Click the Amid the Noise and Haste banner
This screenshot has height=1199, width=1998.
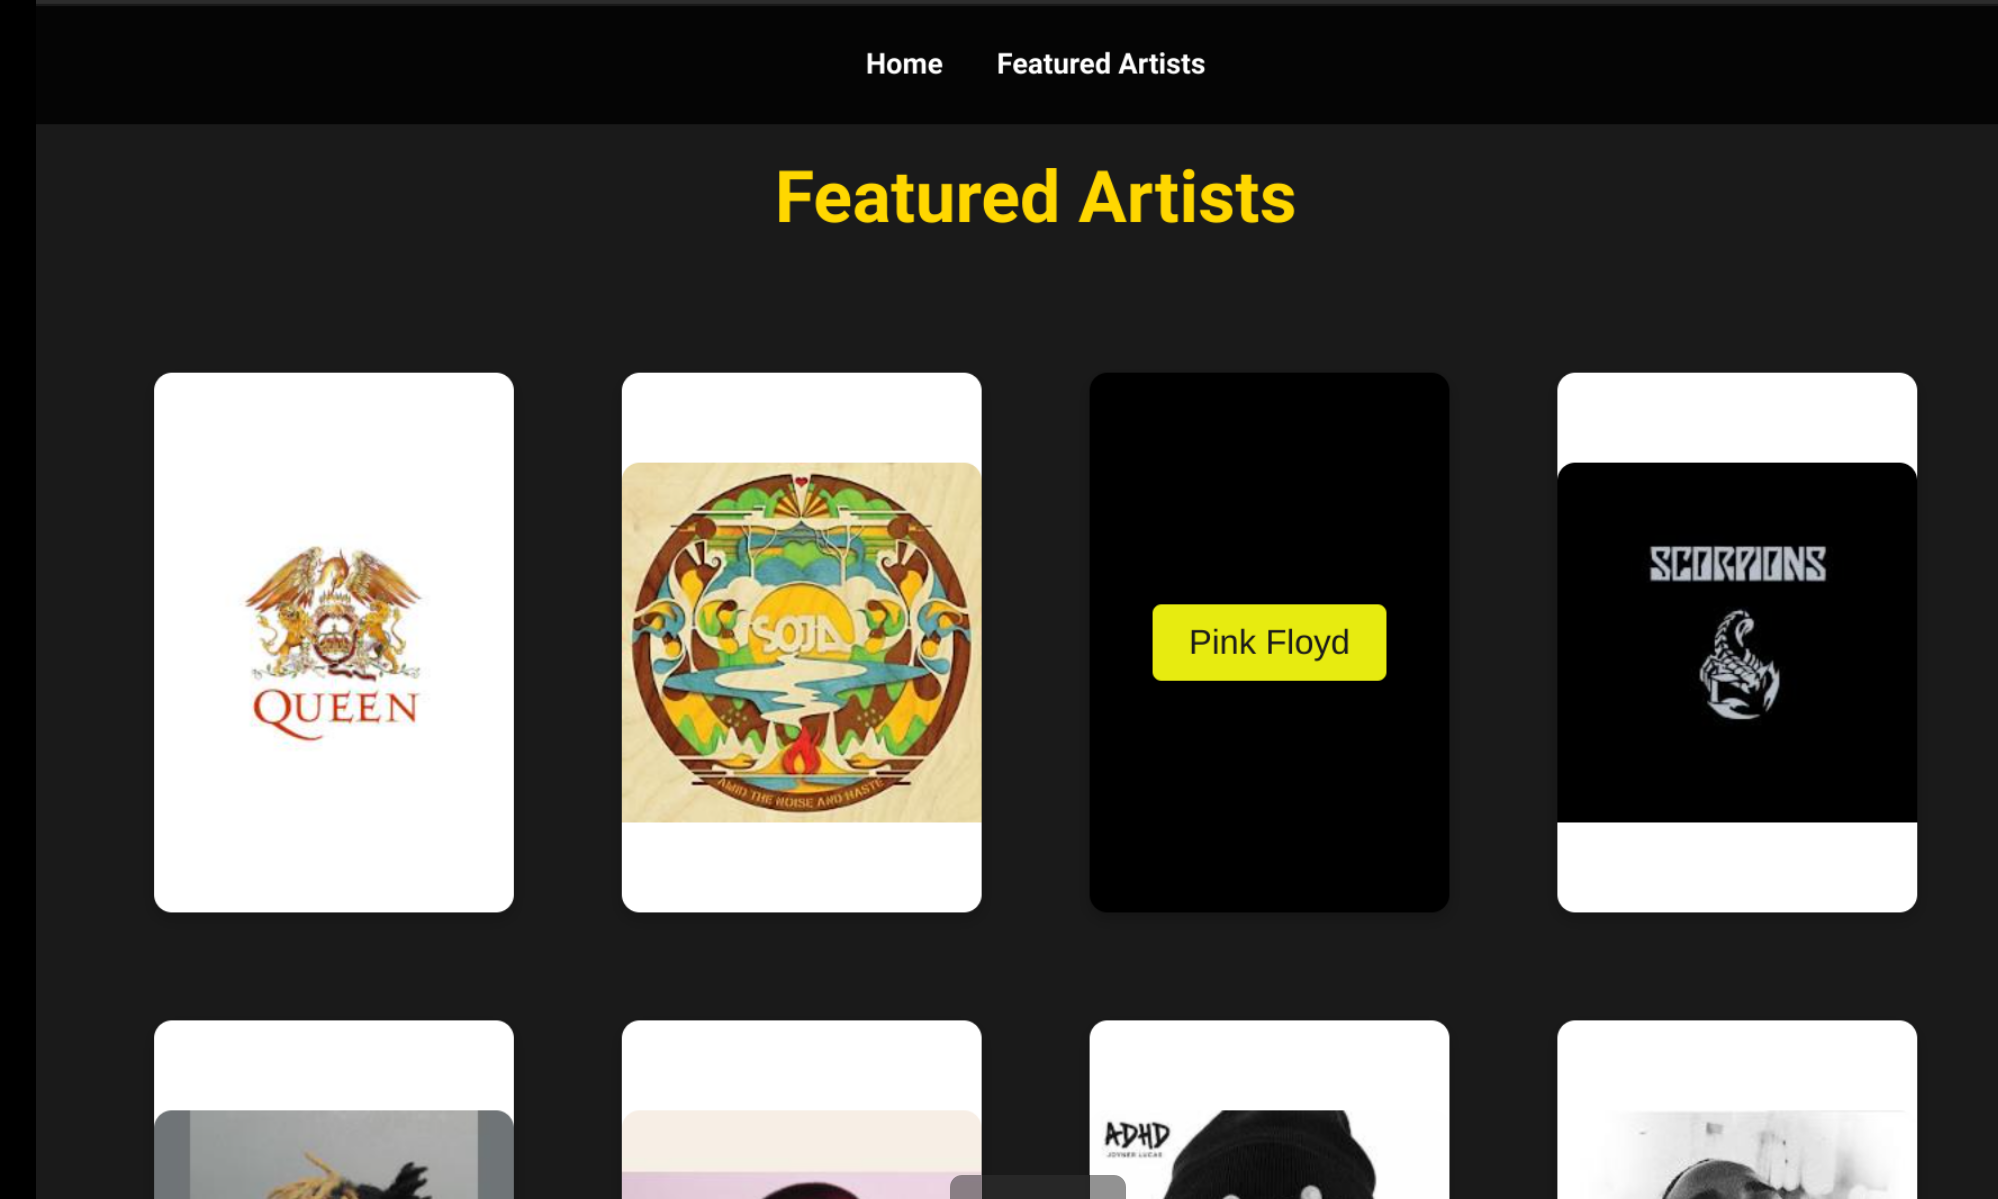800,797
